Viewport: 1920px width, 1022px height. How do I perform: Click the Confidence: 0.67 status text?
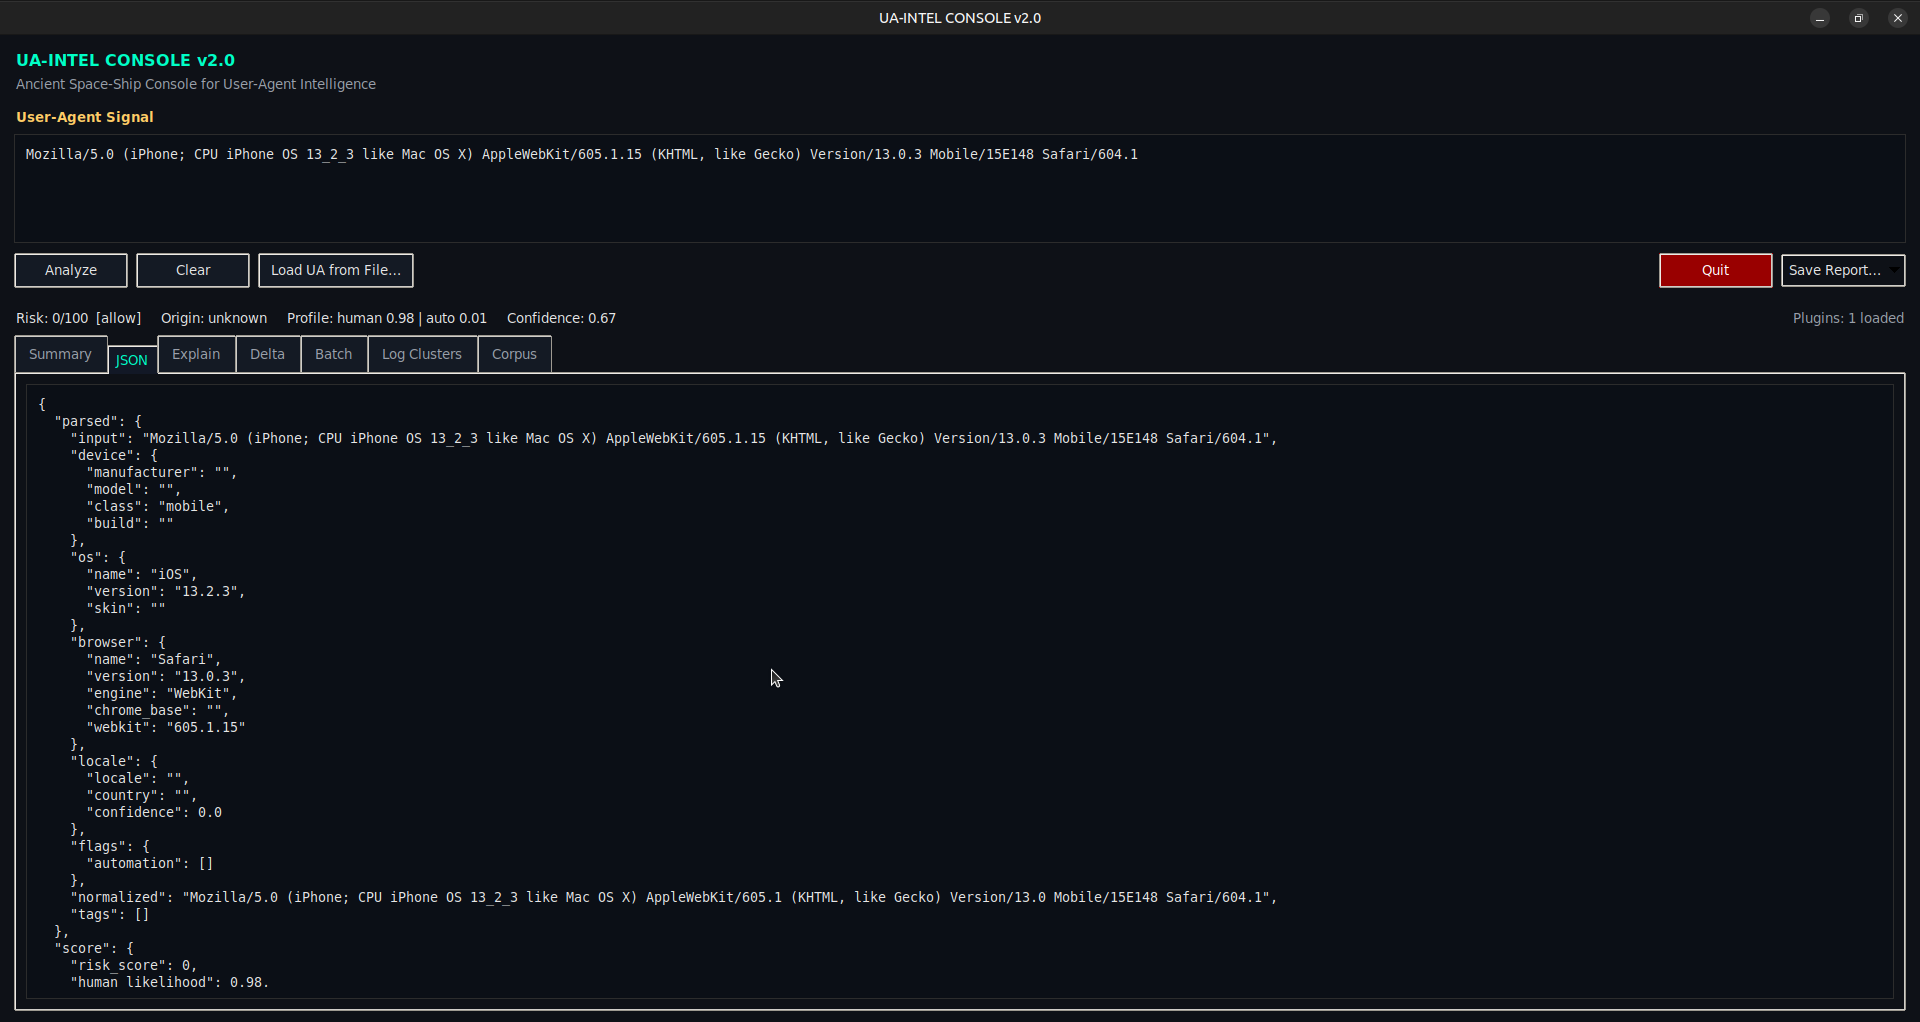[561, 318]
